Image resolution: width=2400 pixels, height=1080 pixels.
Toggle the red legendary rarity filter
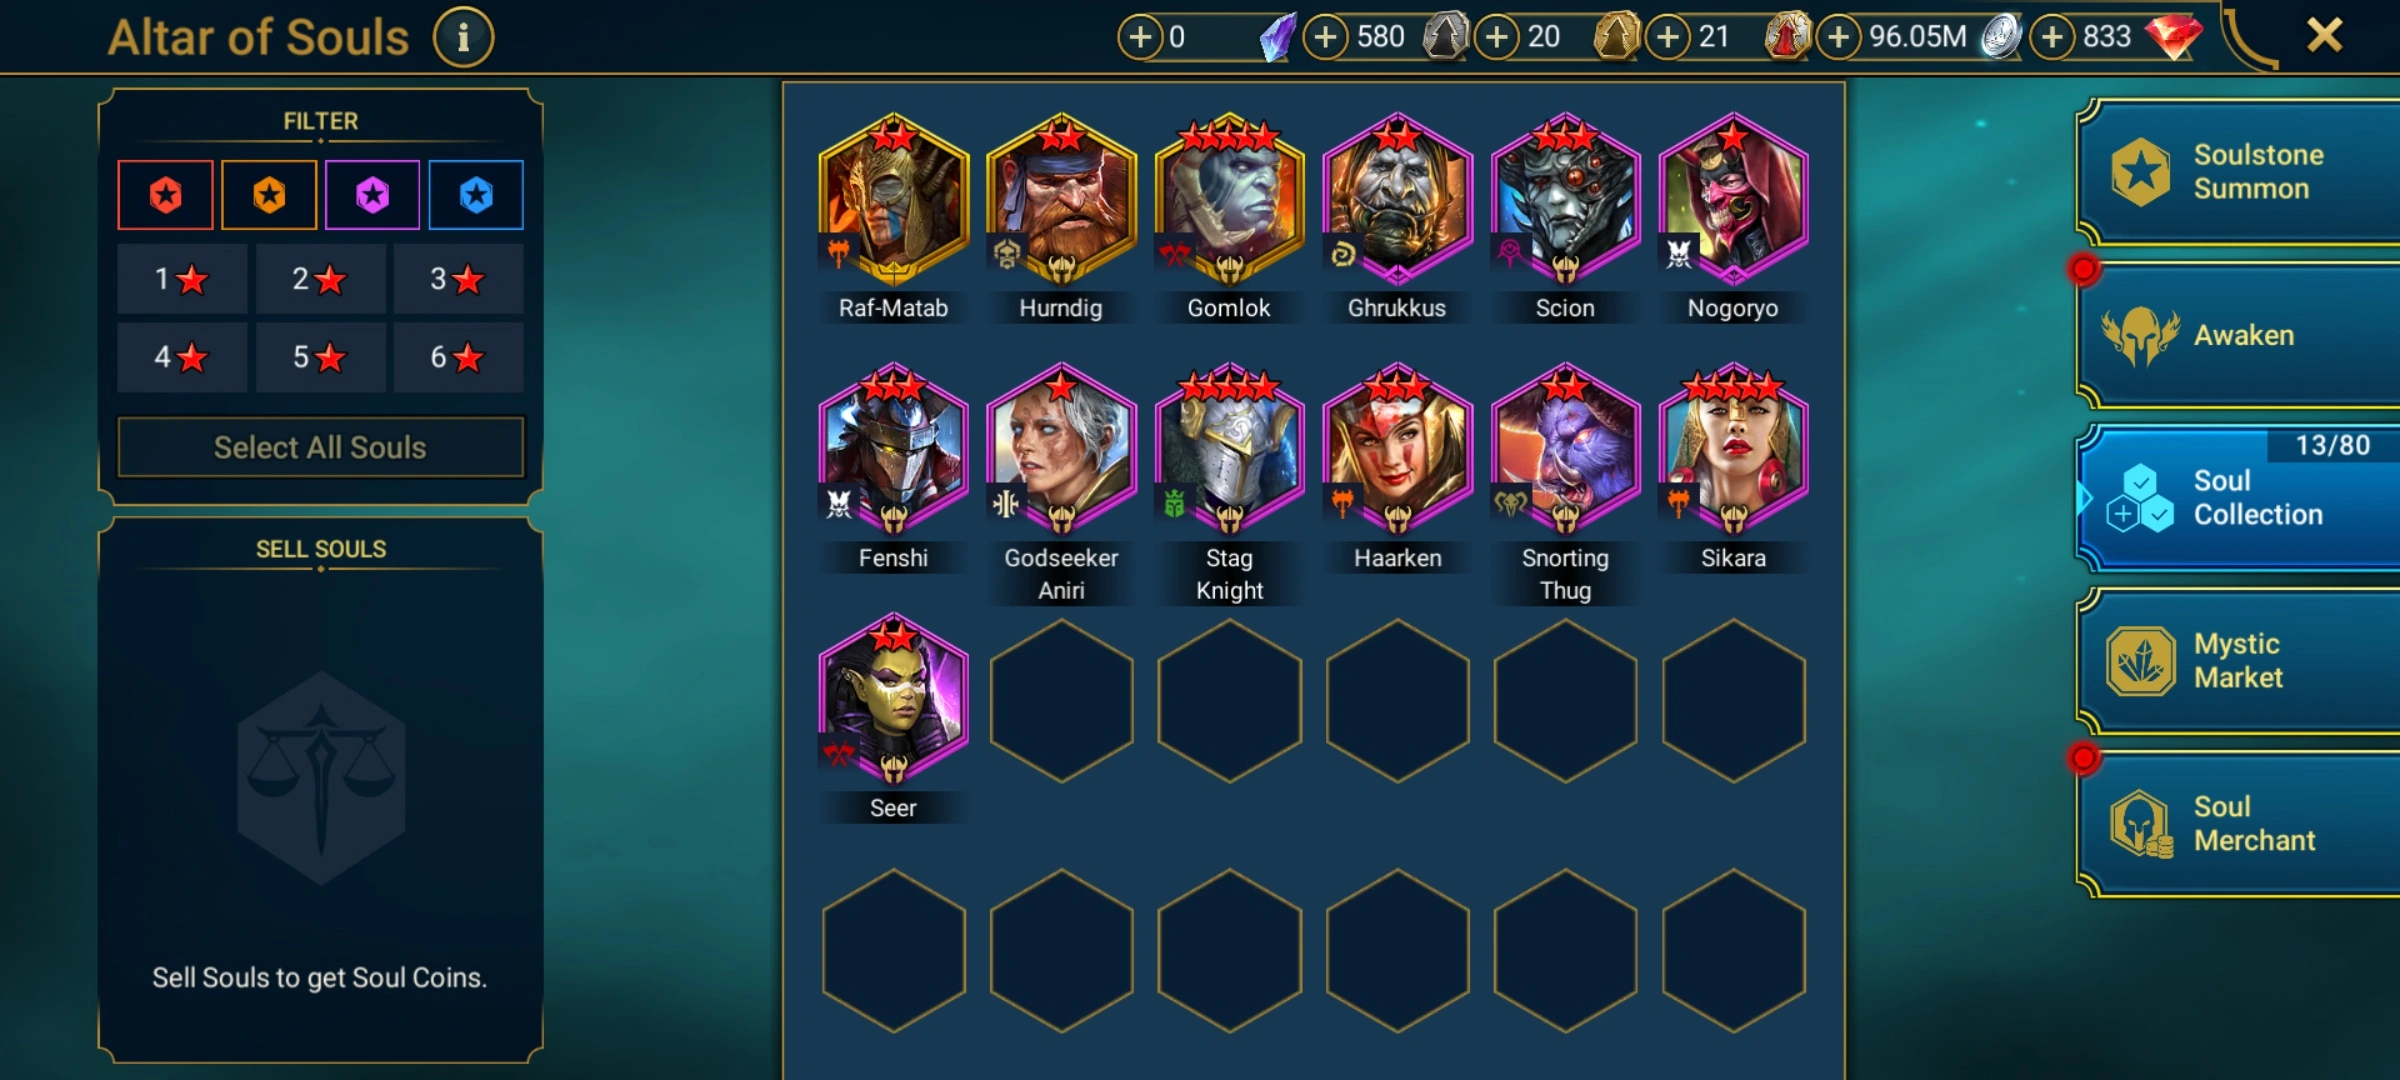165,195
